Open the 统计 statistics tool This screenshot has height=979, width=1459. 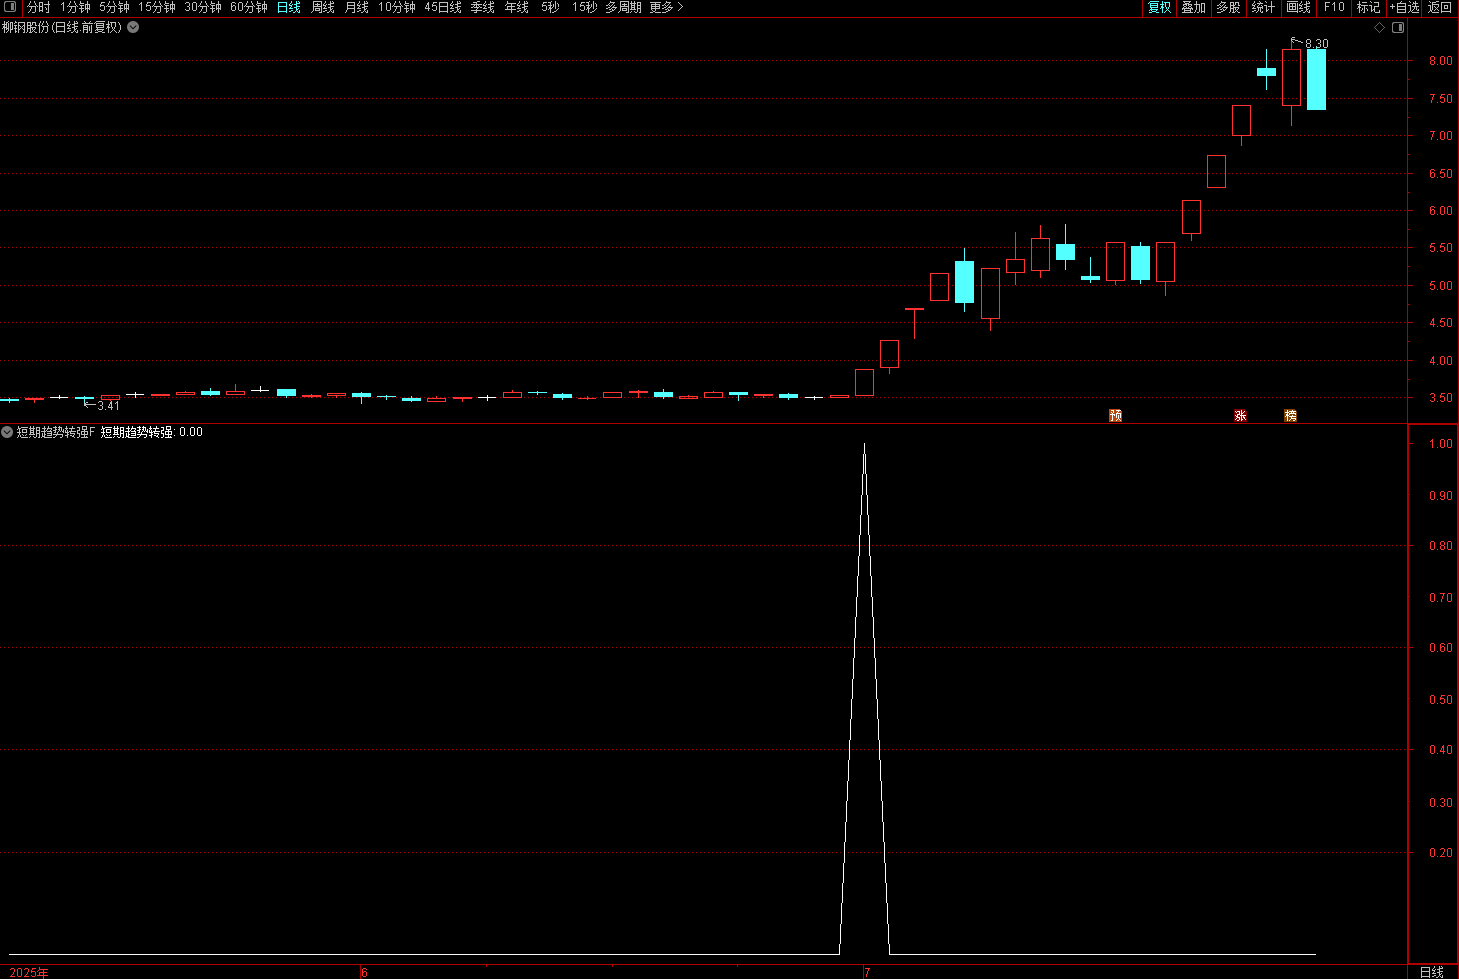pyautogui.click(x=1263, y=7)
